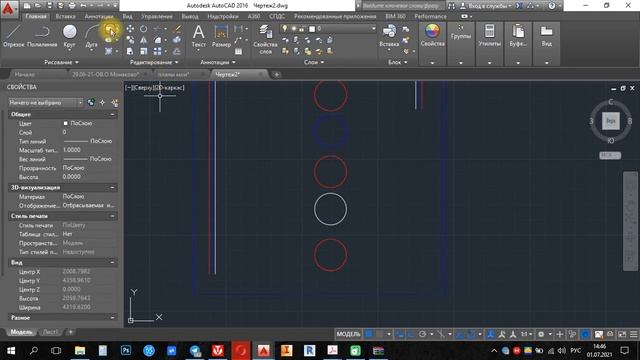640x360 pixels.
Task: Open the Лист1 layout tab
Action: [51, 332]
